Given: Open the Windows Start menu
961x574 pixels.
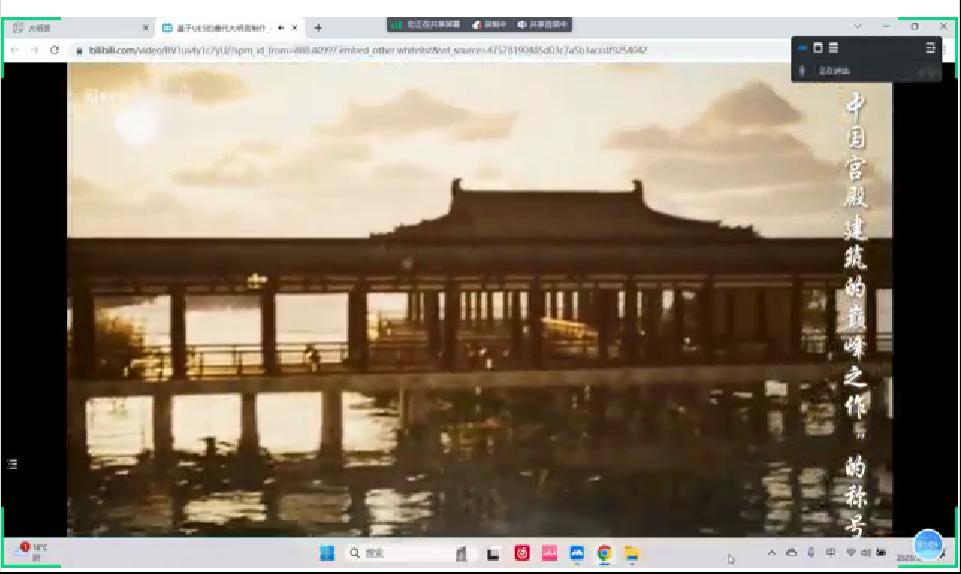Looking at the screenshot, I should pyautogui.click(x=327, y=553).
